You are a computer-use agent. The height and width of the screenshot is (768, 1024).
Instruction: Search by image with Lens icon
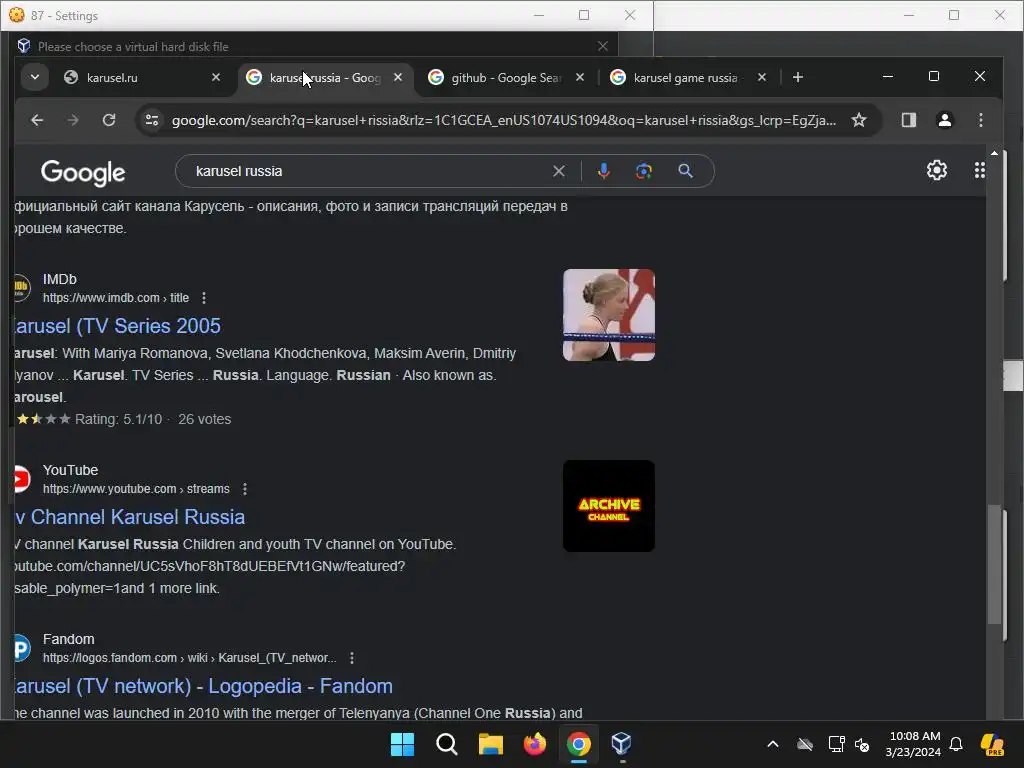pyautogui.click(x=644, y=171)
